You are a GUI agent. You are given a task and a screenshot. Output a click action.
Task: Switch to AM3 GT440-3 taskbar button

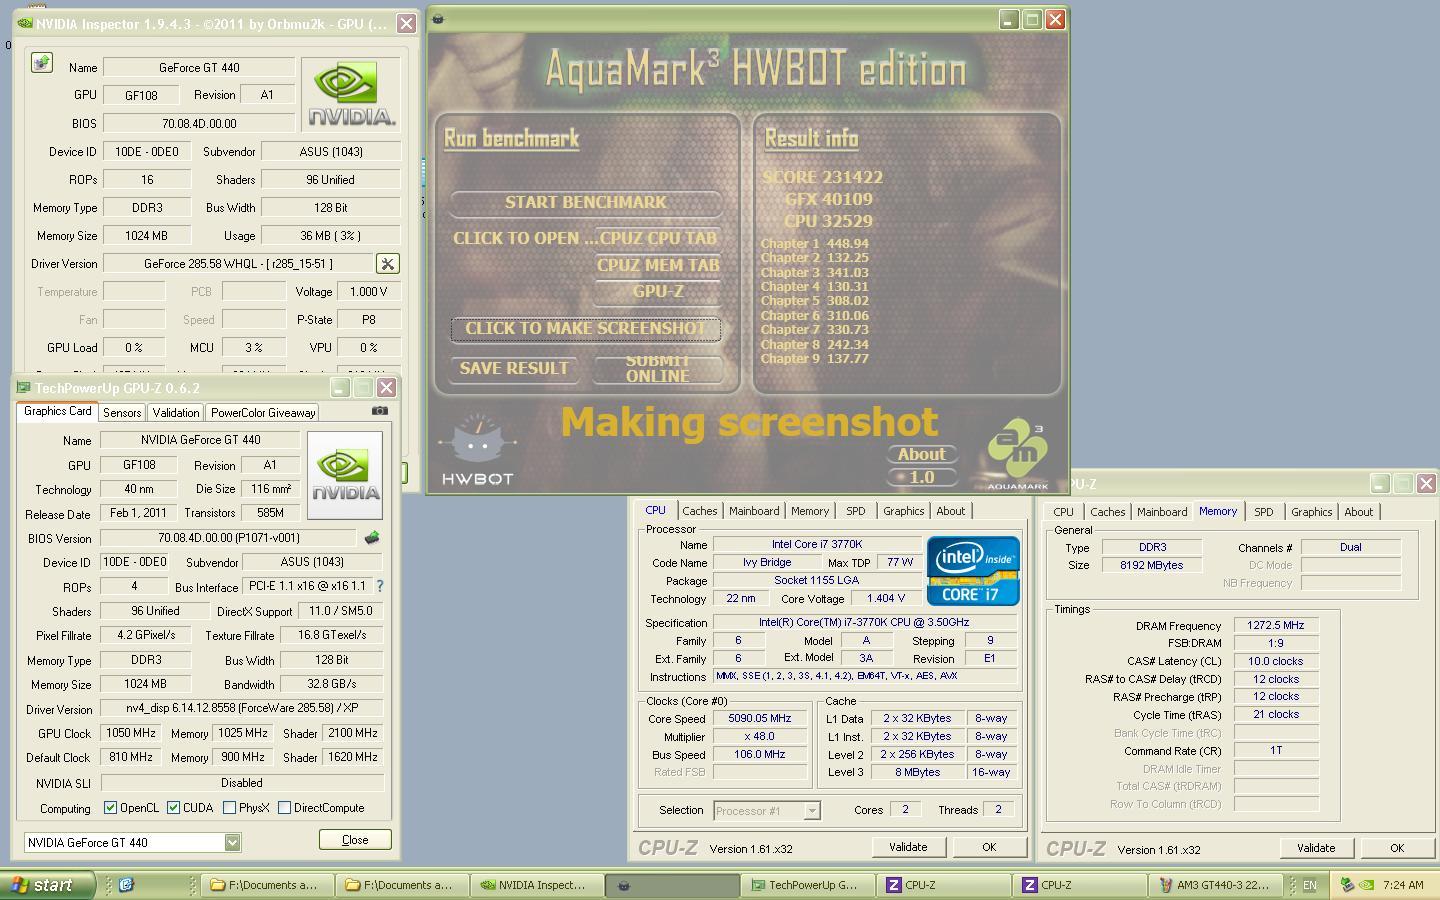click(x=1215, y=885)
